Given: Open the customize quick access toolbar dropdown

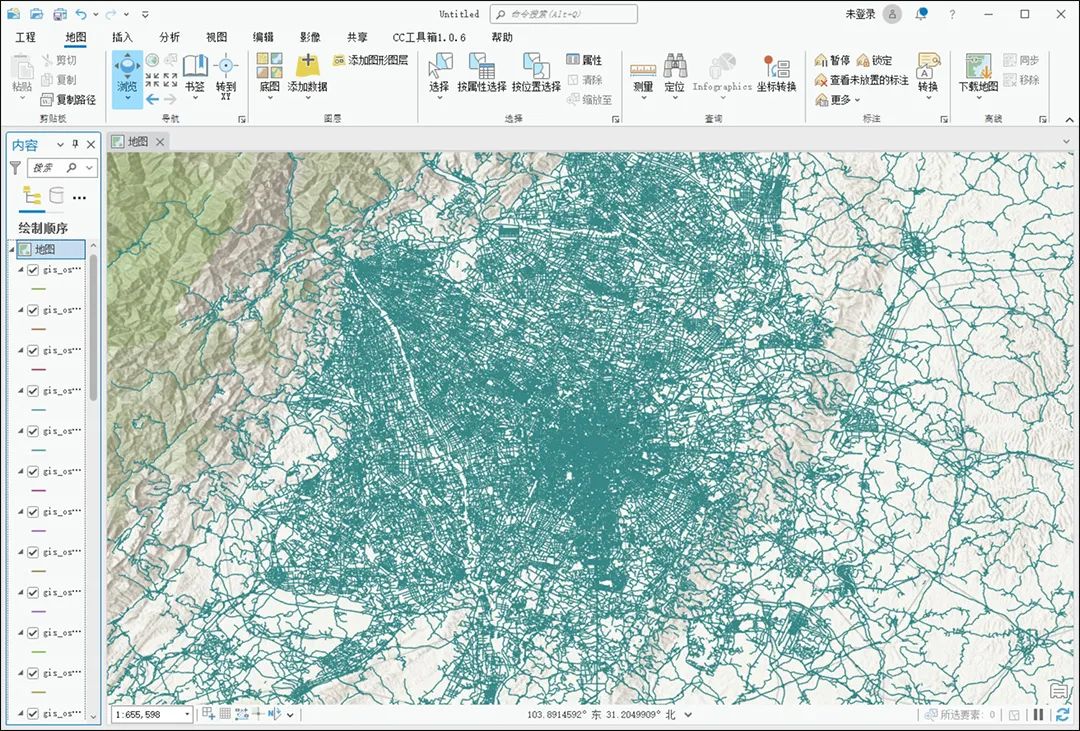Looking at the screenshot, I should pyautogui.click(x=145, y=14).
